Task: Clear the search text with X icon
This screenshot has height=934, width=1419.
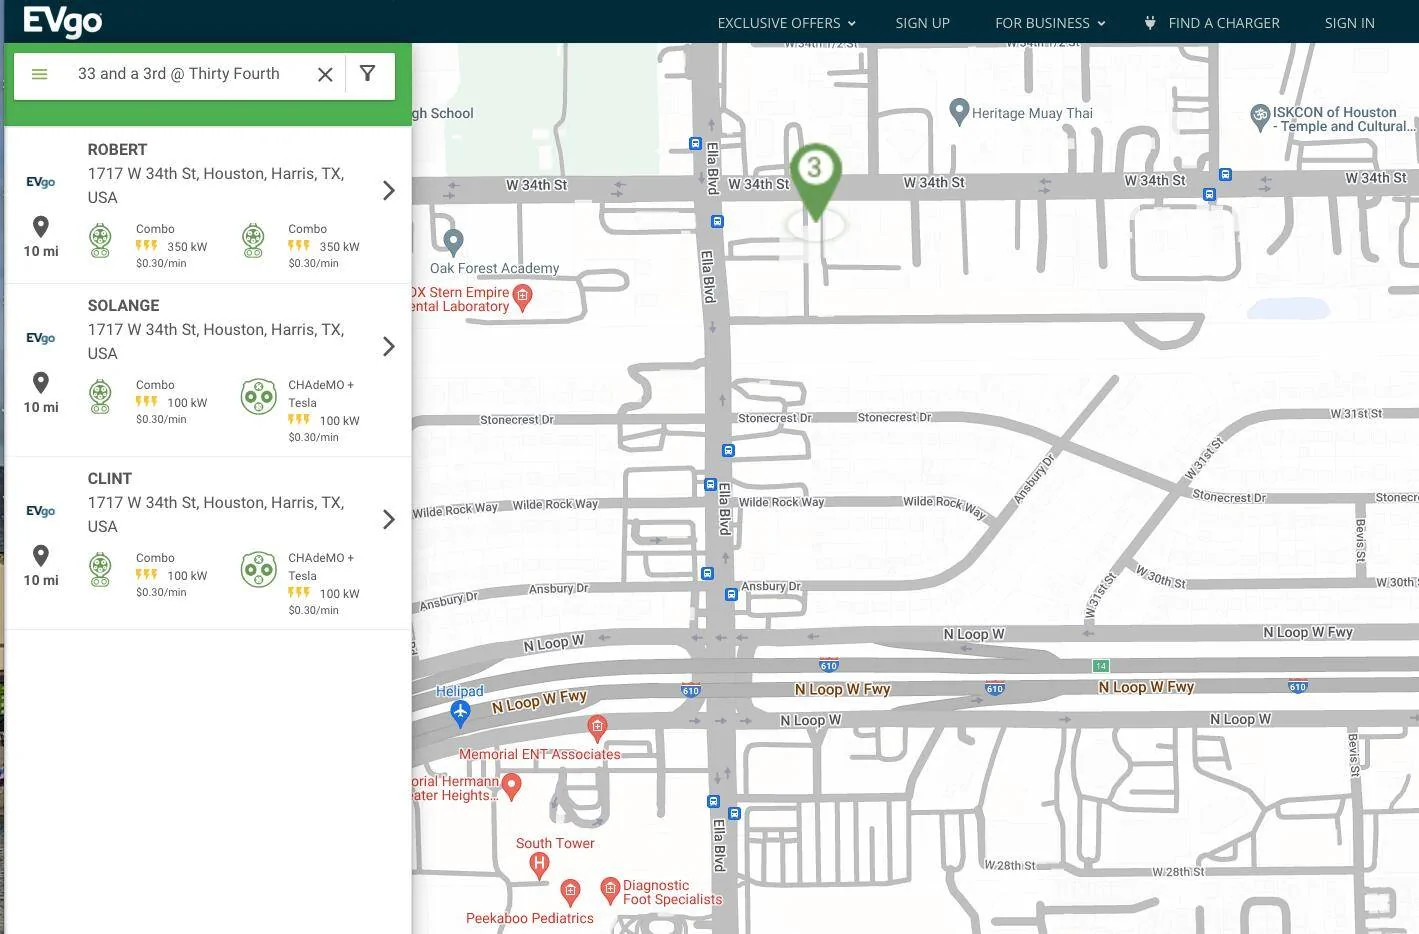Action: coord(325,74)
